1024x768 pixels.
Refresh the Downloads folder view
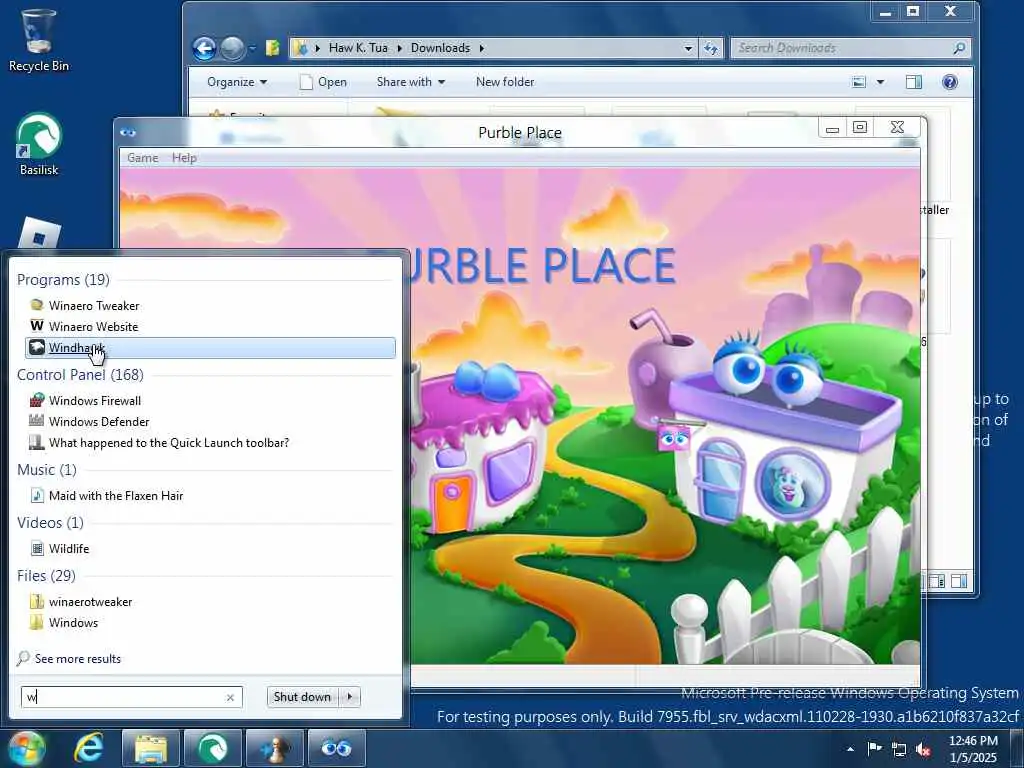(711, 48)
